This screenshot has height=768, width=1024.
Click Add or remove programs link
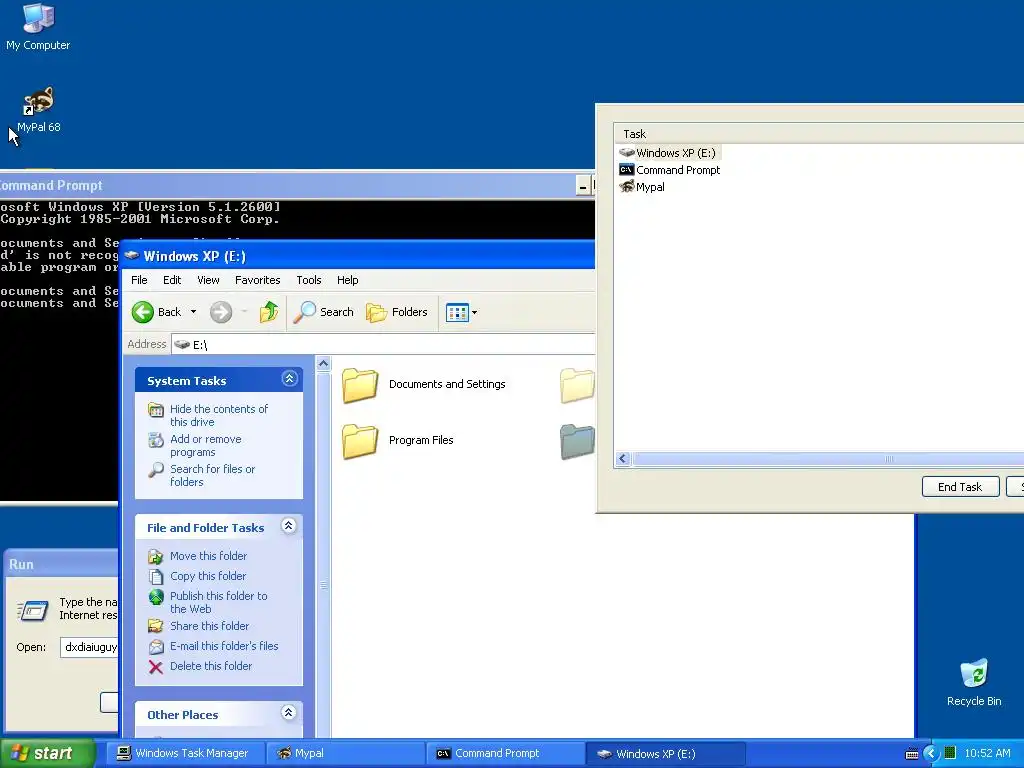[206, 445]
